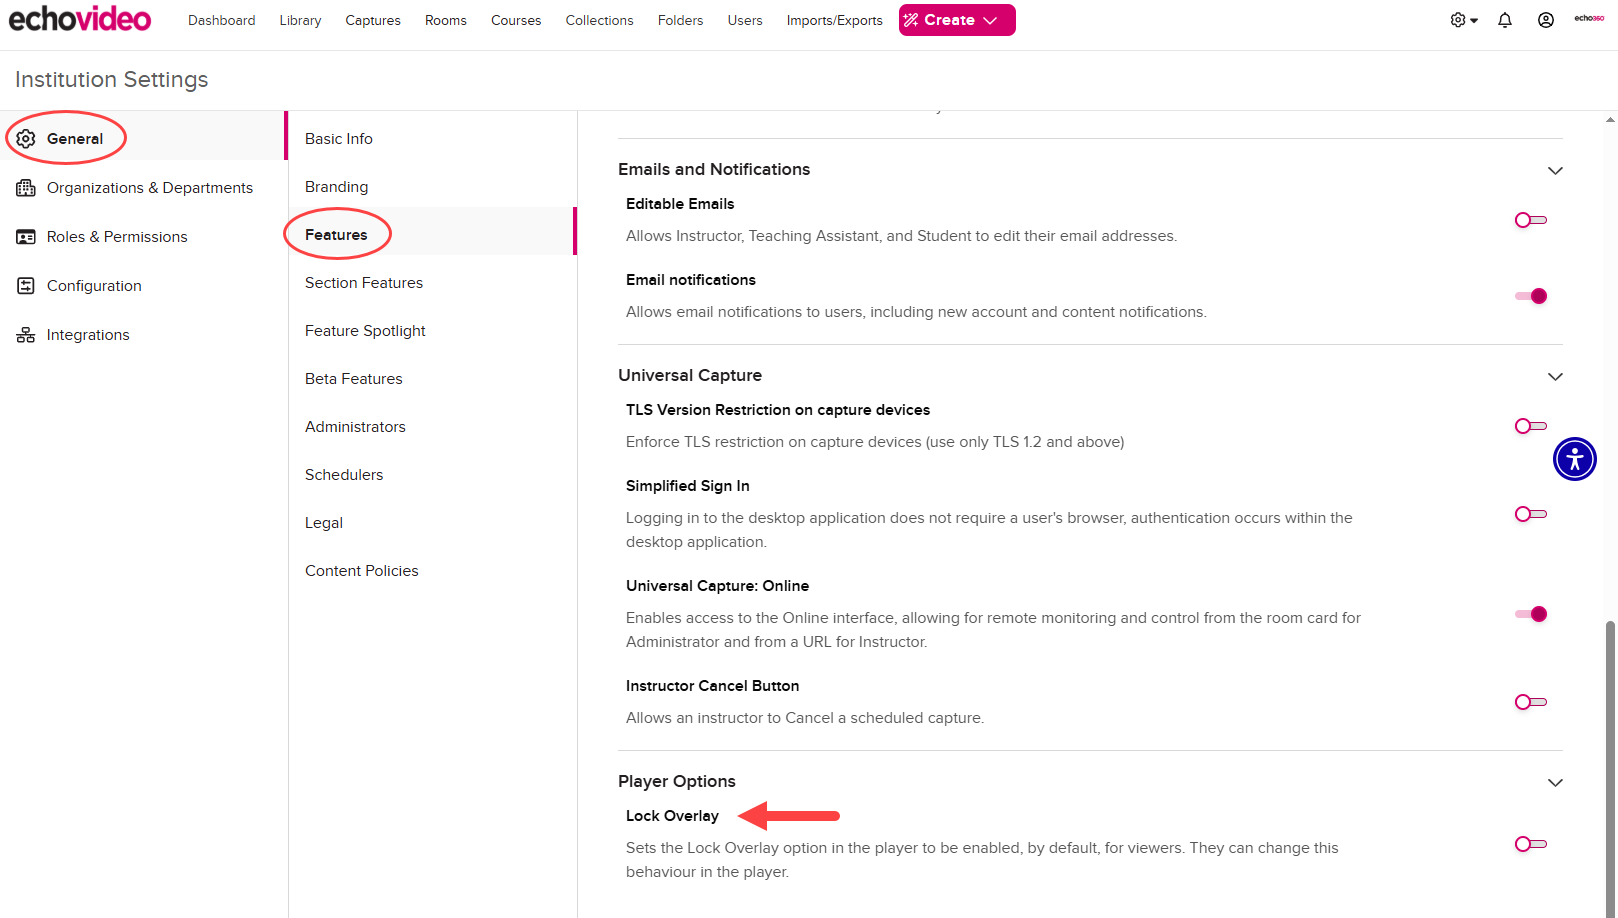Screen dimensions: 1618x918
Task: Go to the Dashboard menu
Action: coord(221,20)
